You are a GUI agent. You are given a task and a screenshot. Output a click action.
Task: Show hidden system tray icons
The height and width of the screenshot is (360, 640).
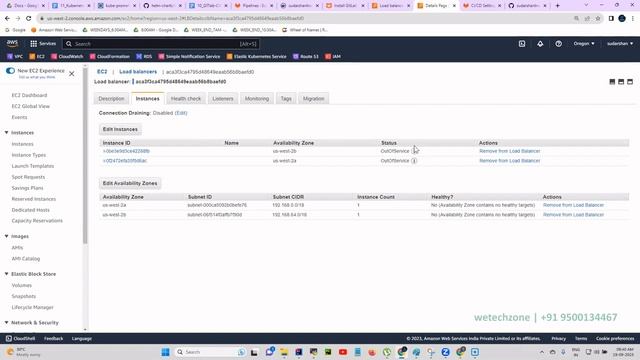tap(542, 352)
